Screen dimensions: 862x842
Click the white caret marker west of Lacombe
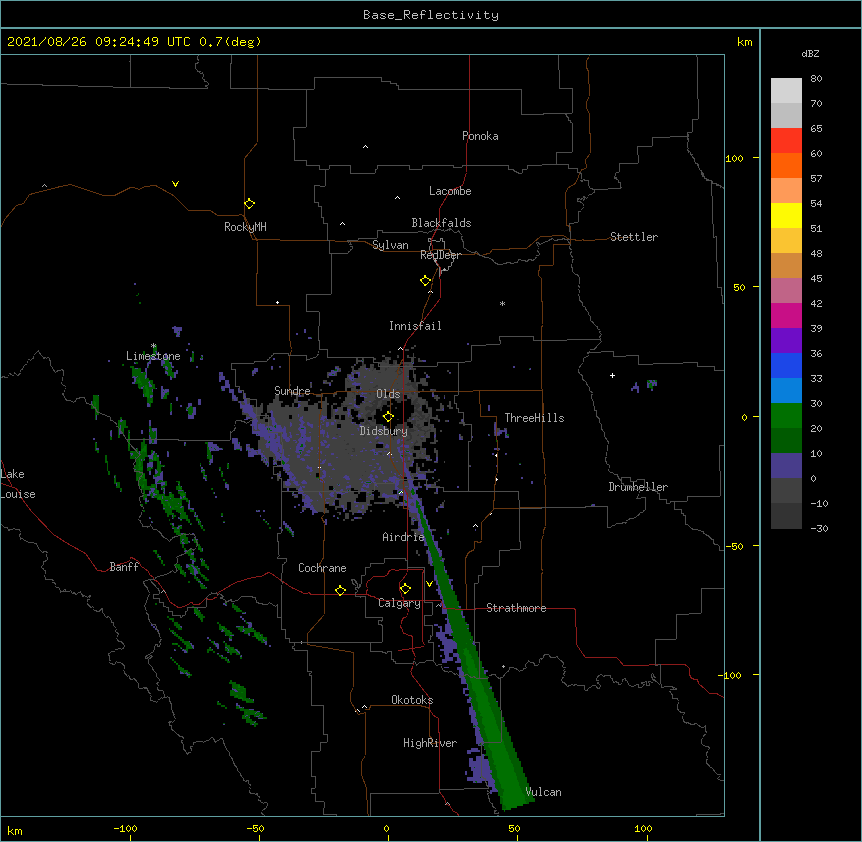(397, 198)
